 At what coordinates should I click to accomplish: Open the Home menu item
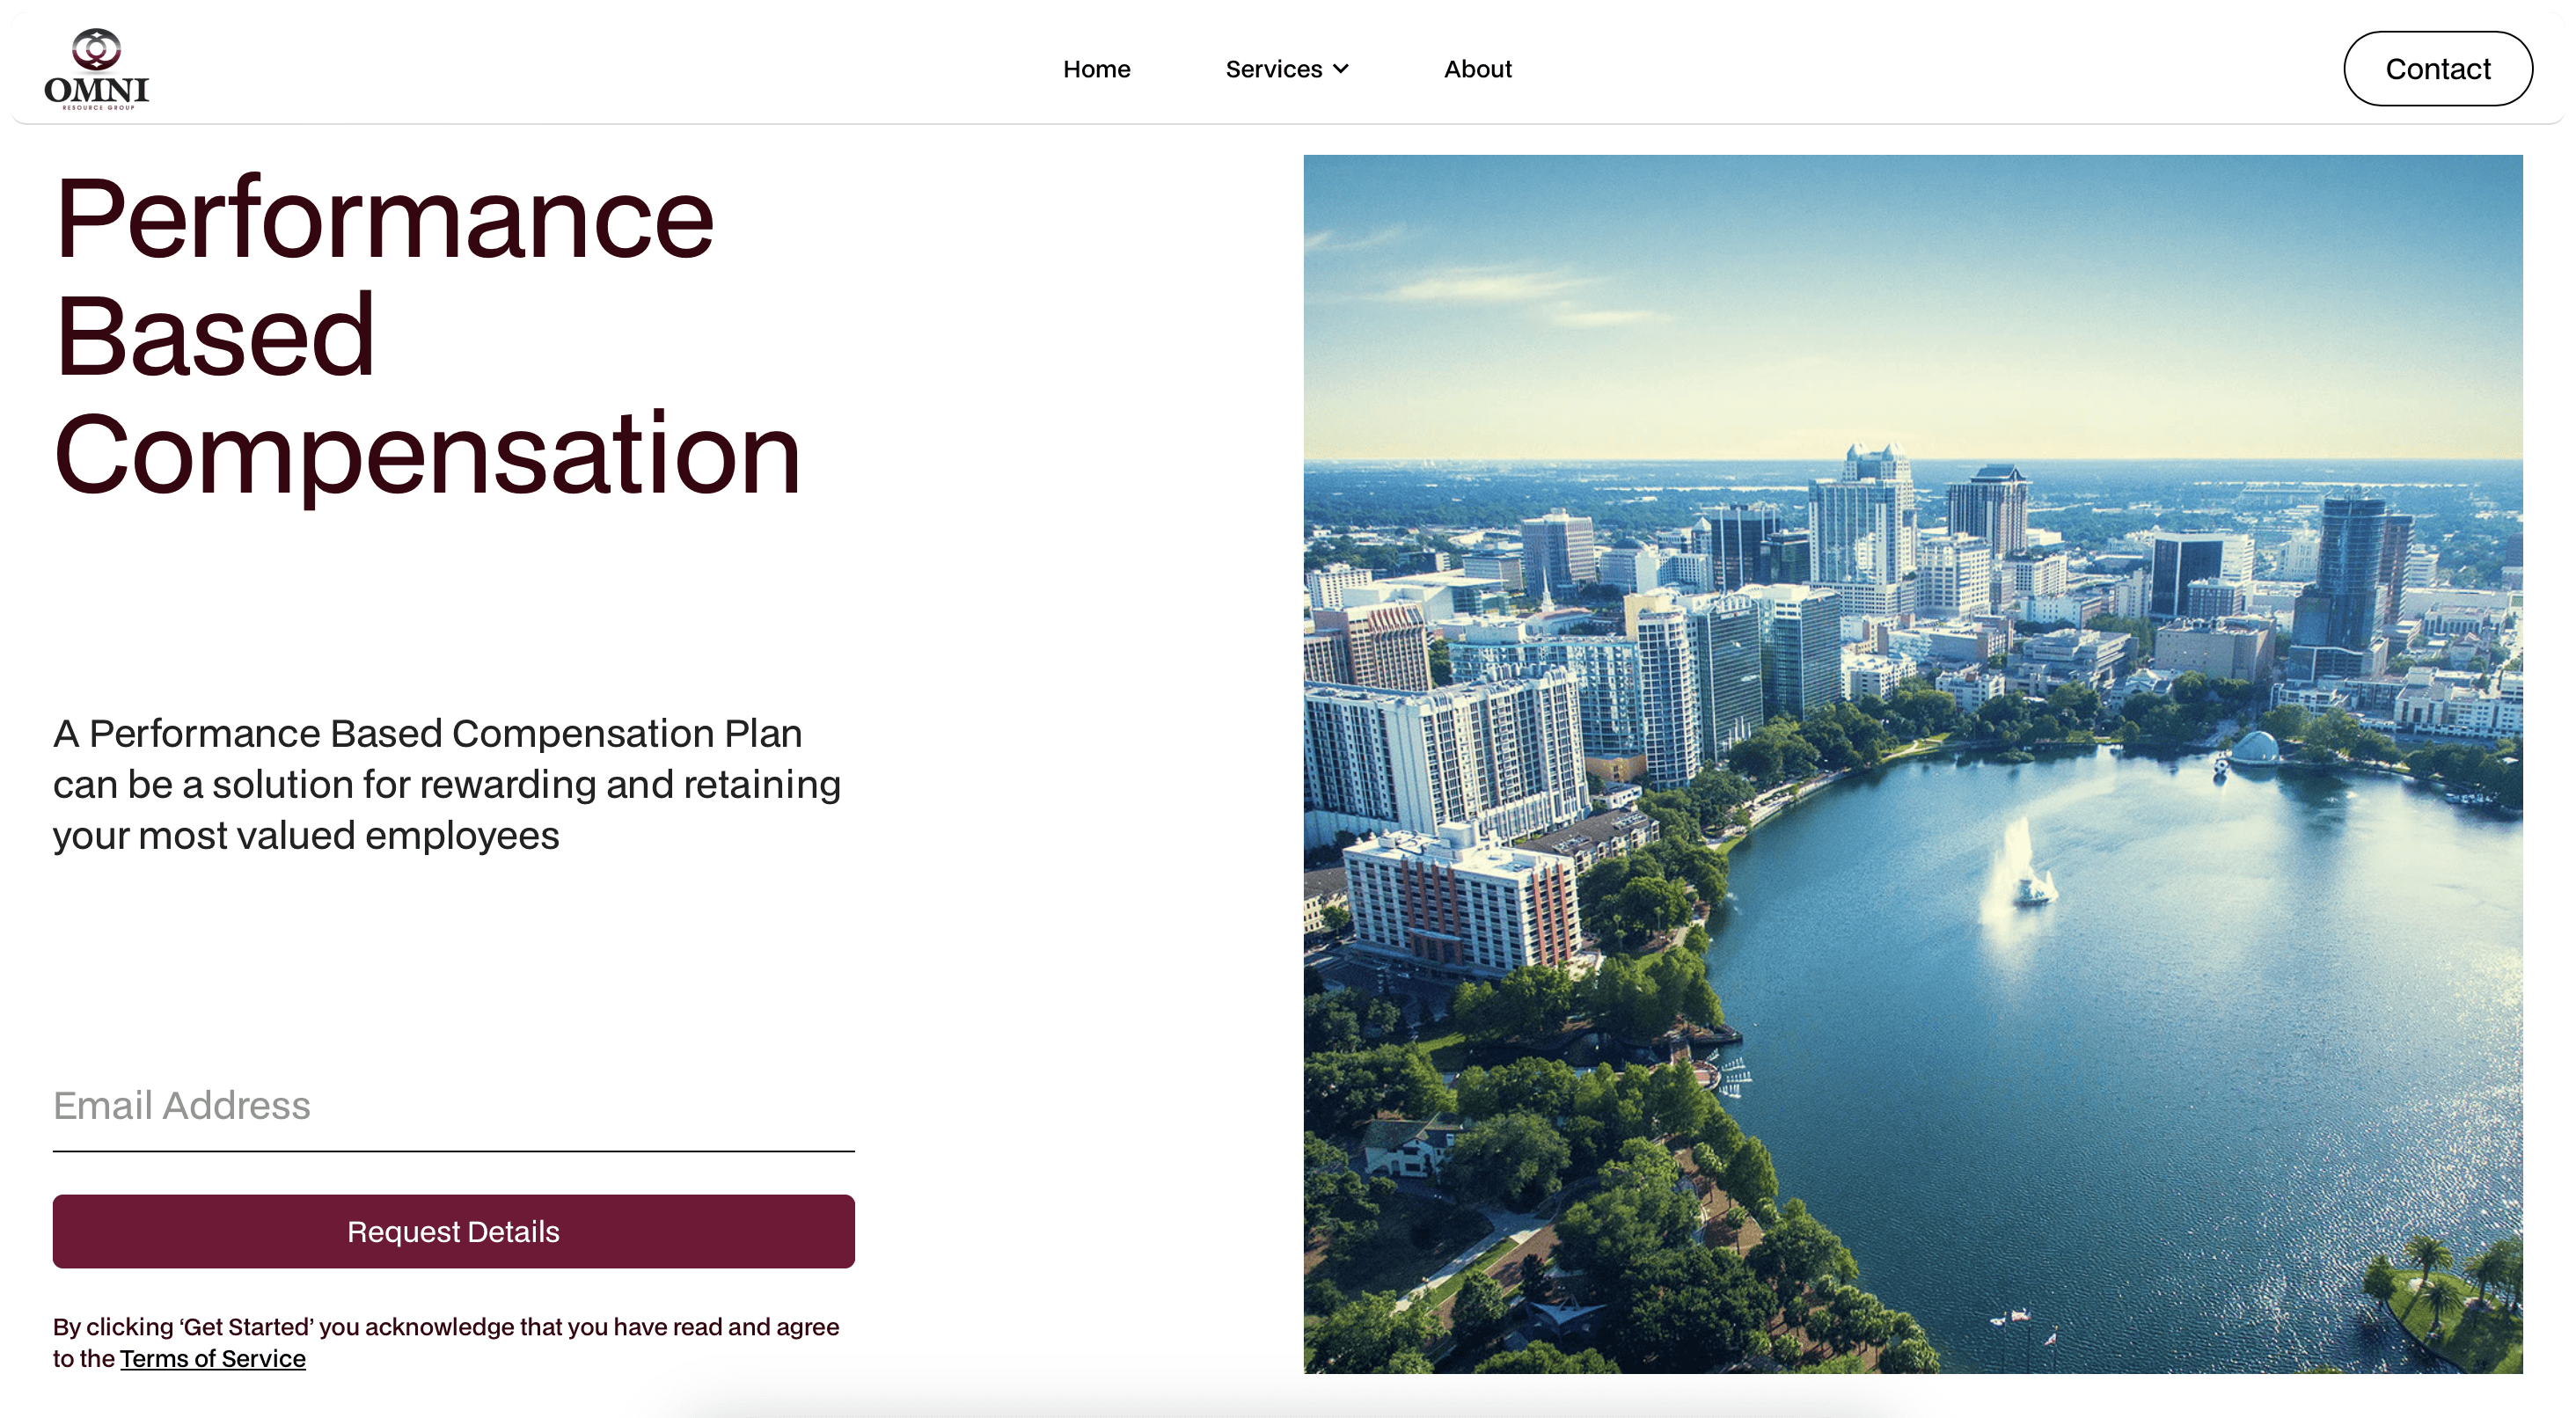click(1096, 69)
